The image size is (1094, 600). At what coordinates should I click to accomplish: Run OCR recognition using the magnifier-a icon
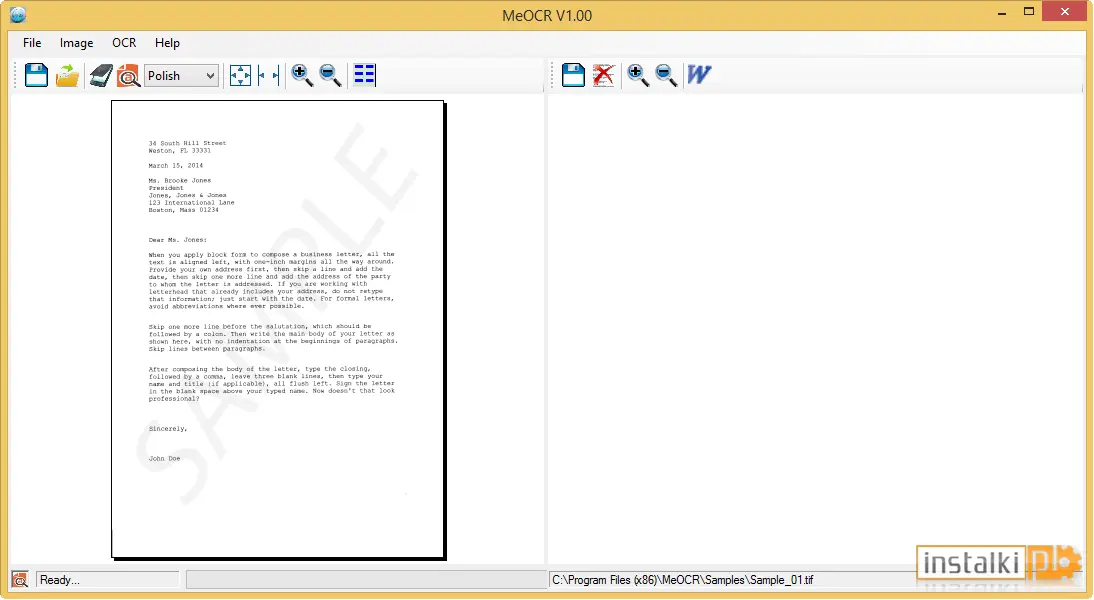point(128,75)
